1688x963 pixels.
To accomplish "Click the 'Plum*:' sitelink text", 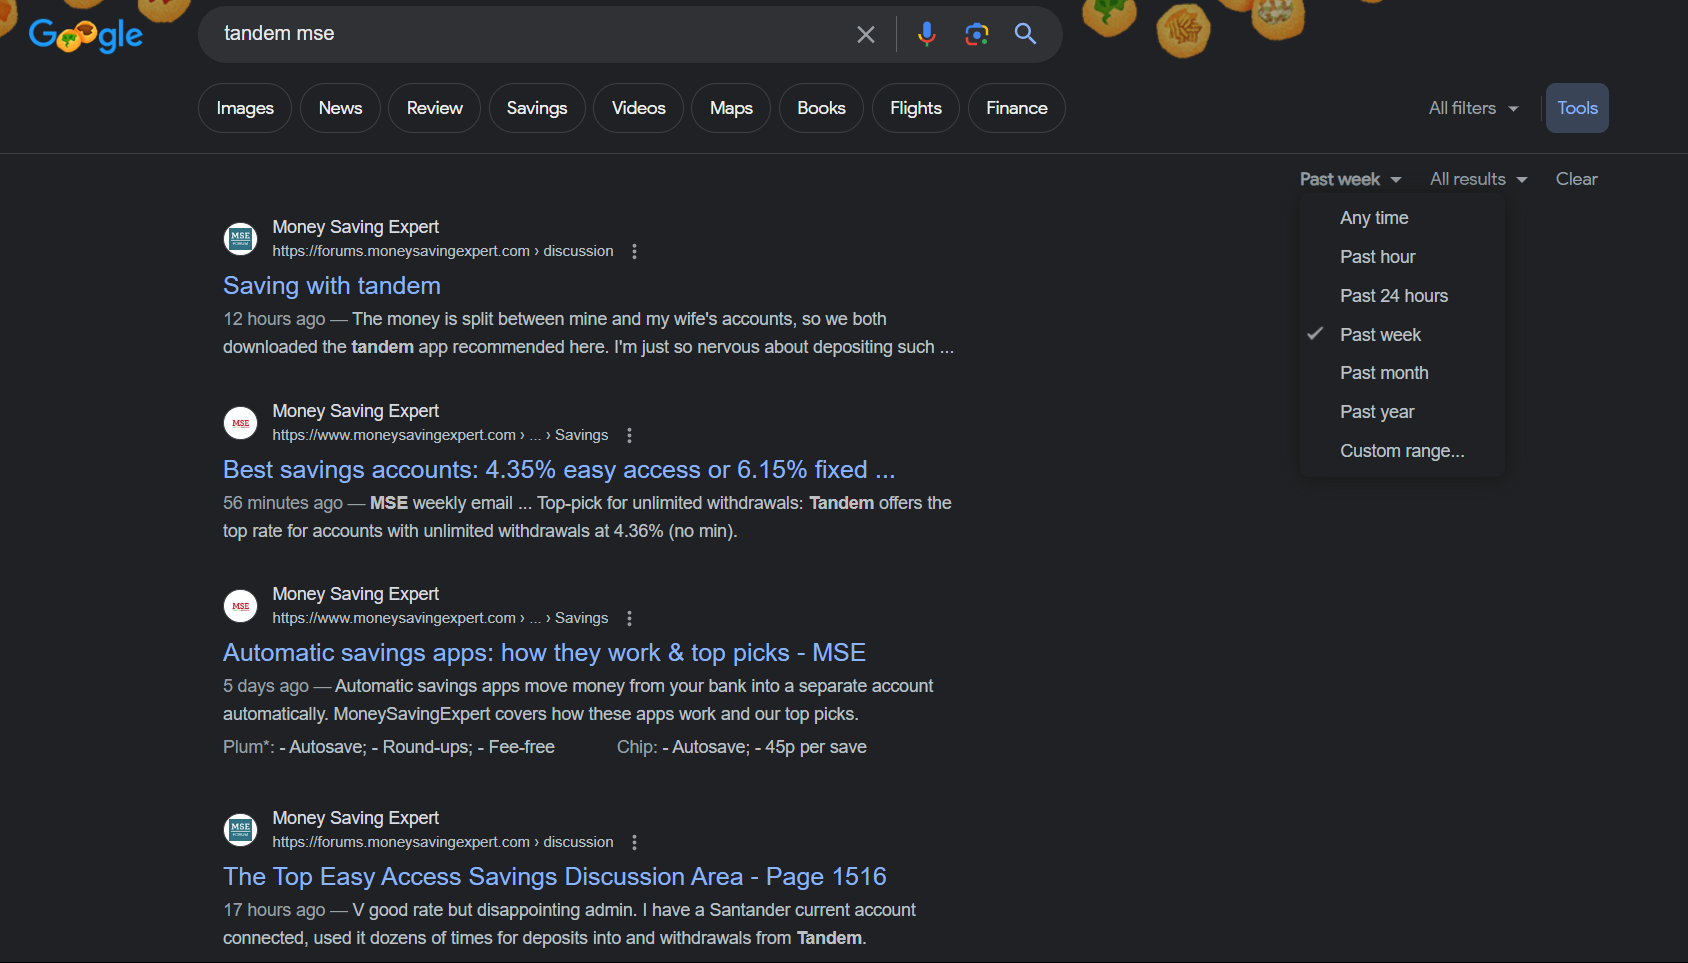I will (x=249, y=747).
